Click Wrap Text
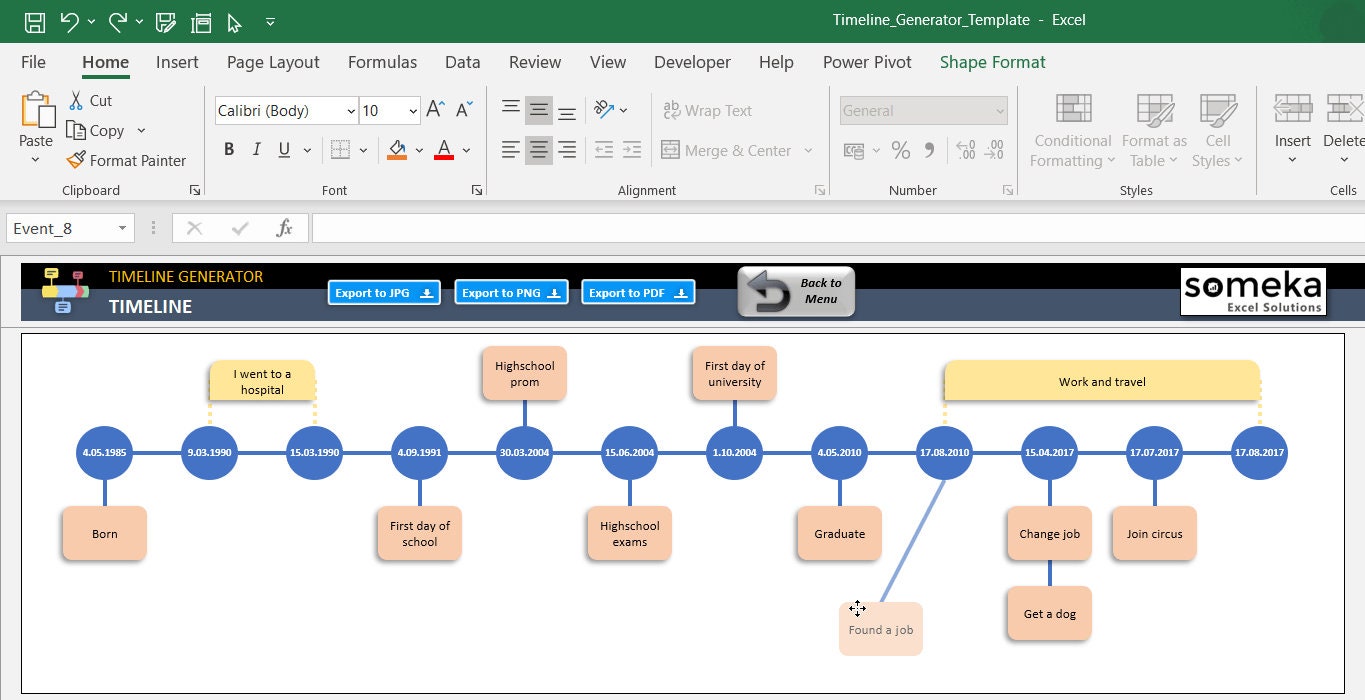Viewport: 1365px width, 700px height. coord(707,111)
